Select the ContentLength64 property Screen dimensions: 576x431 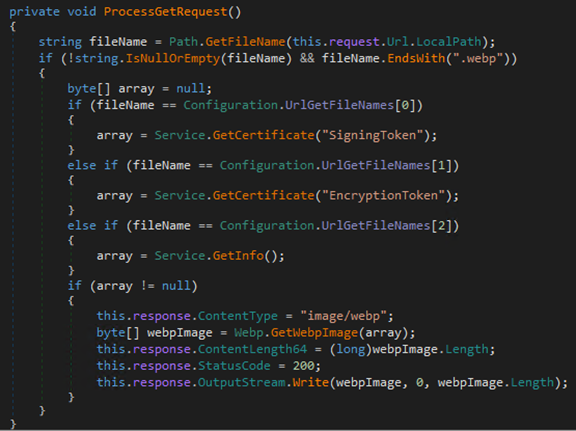[252, 349]
